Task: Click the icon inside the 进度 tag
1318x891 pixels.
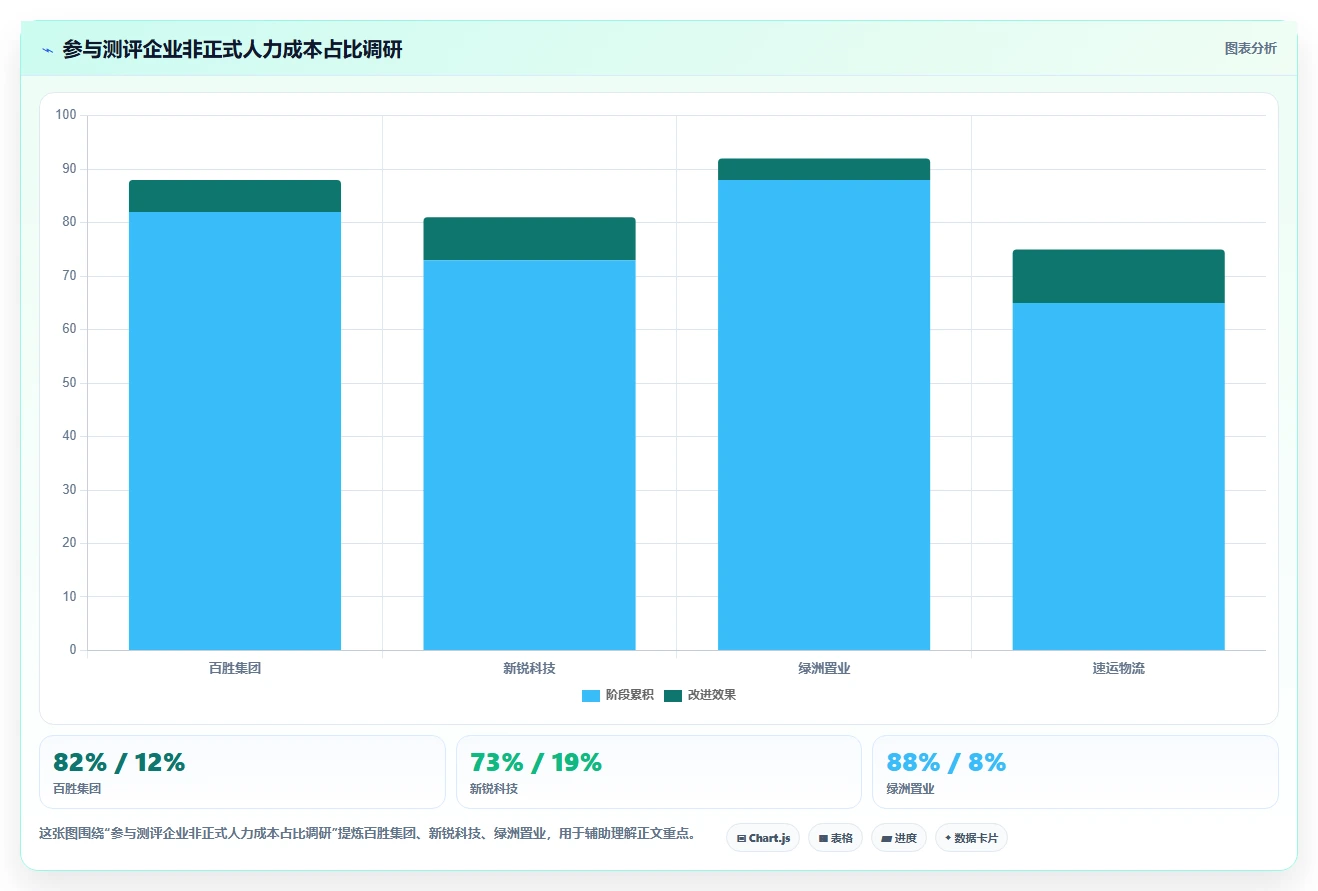Action: (886, 838)
